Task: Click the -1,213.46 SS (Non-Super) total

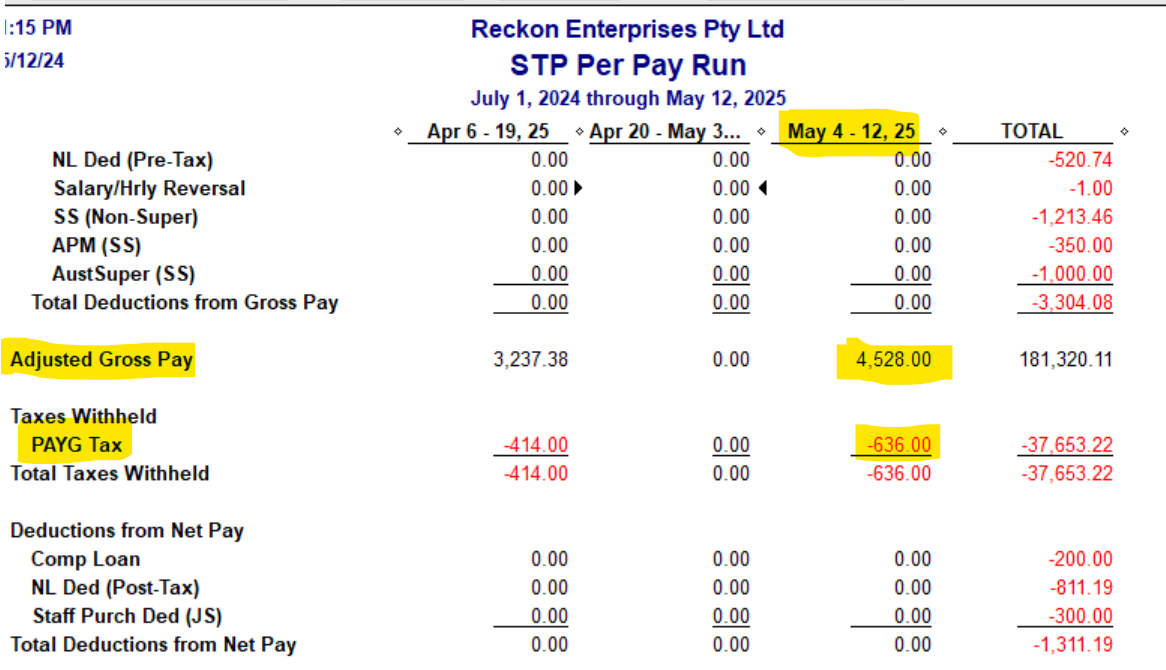Action: point(1072,217)
